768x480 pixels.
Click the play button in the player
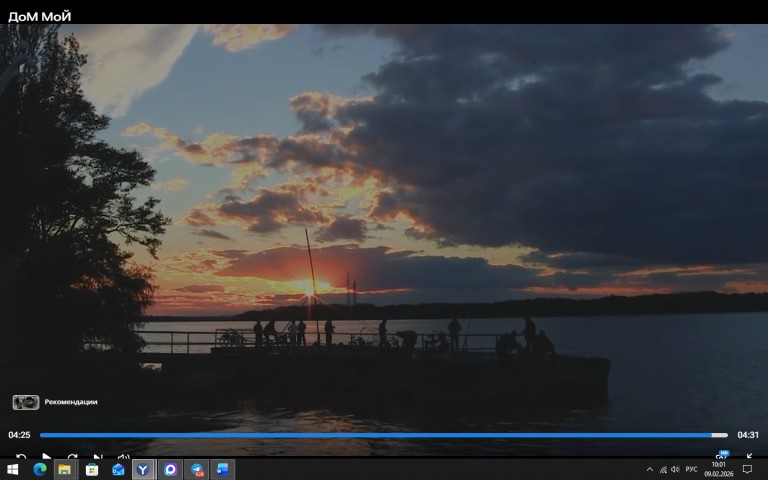46,456
